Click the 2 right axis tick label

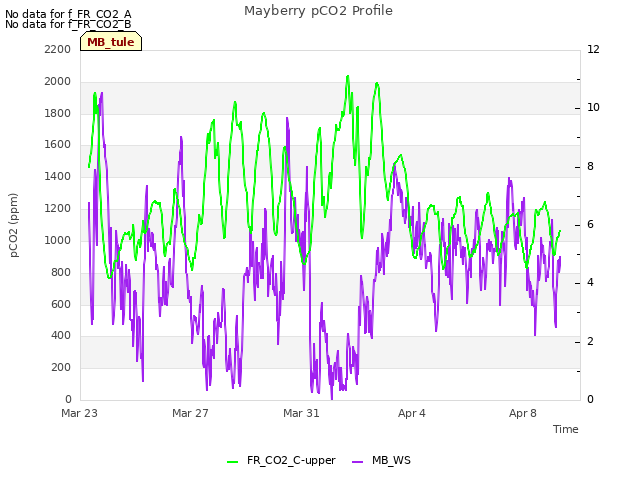(590, 341)
